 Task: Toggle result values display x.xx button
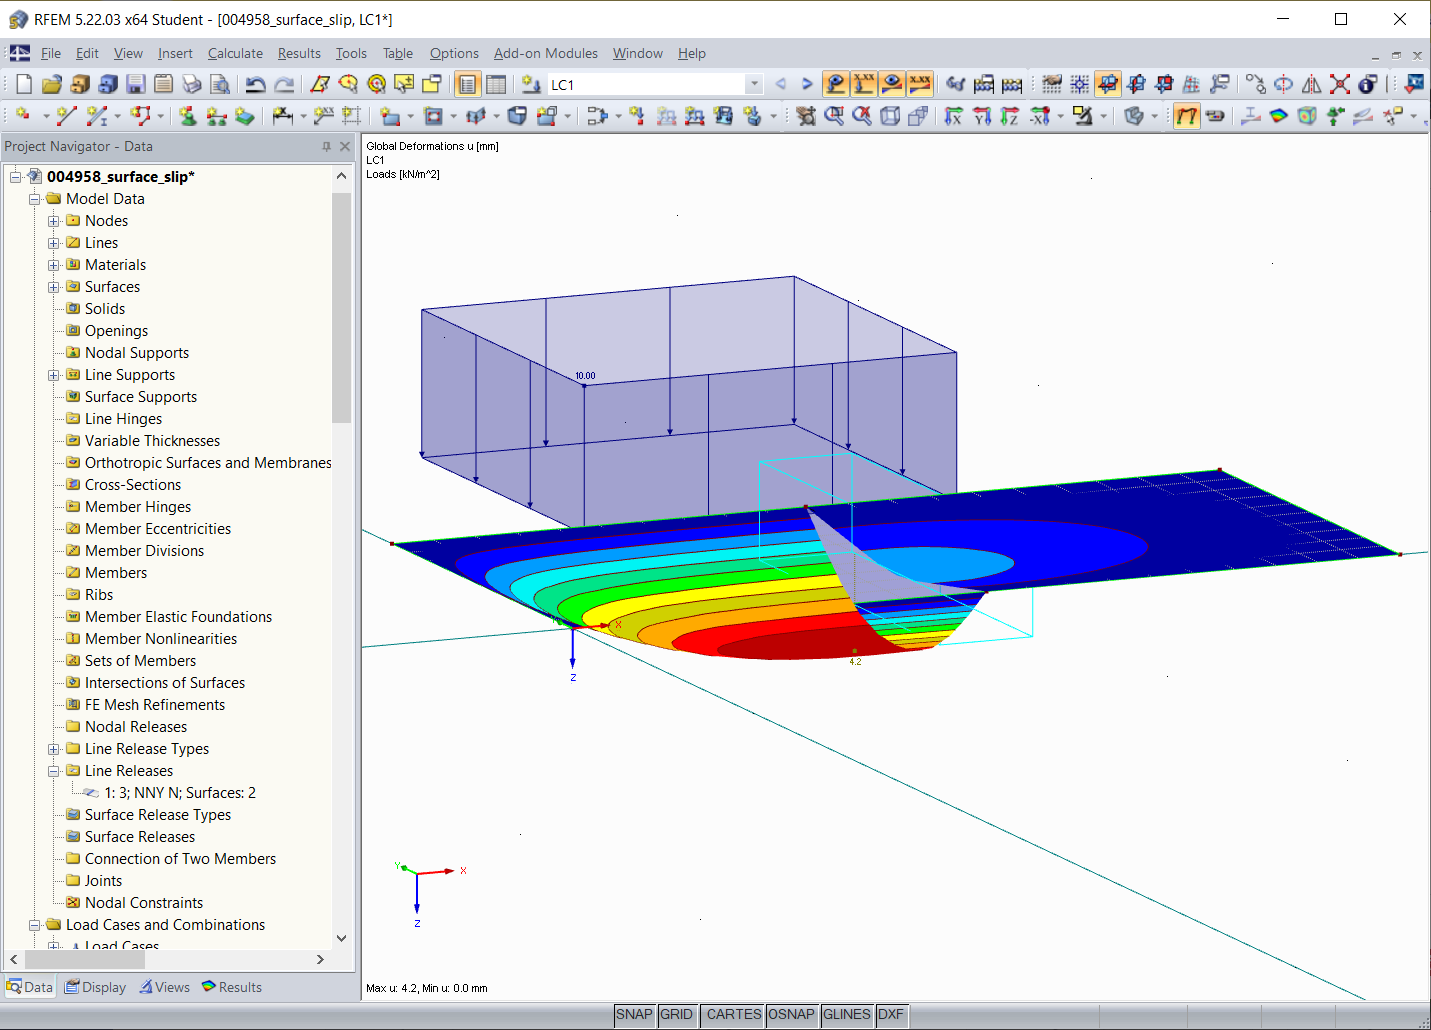pyautogui.click(x=920, y=84)
